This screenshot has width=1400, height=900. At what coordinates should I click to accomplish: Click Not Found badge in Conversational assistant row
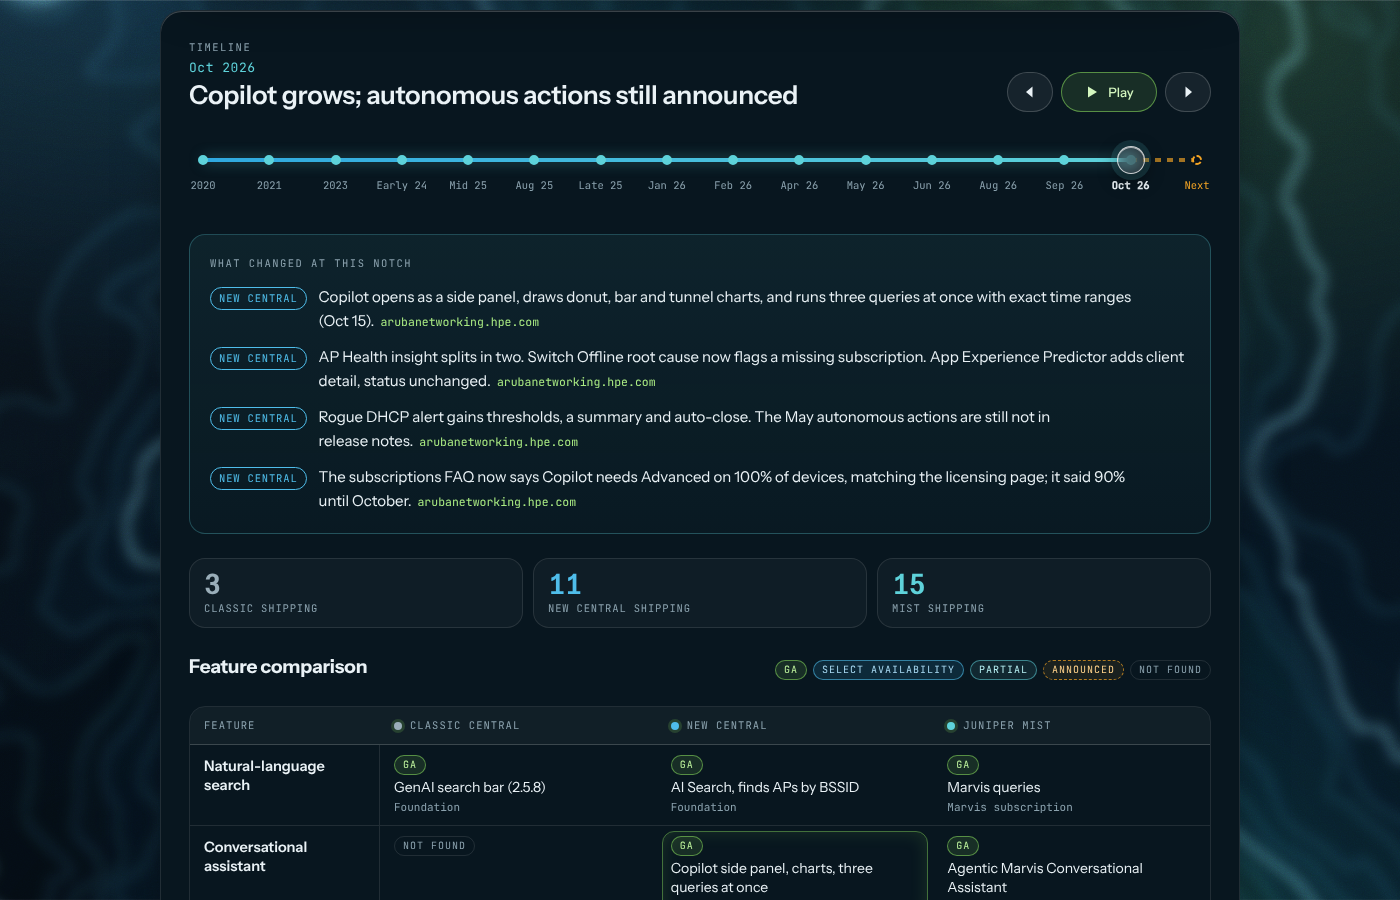pyautogui.click(x=434, y=846)
